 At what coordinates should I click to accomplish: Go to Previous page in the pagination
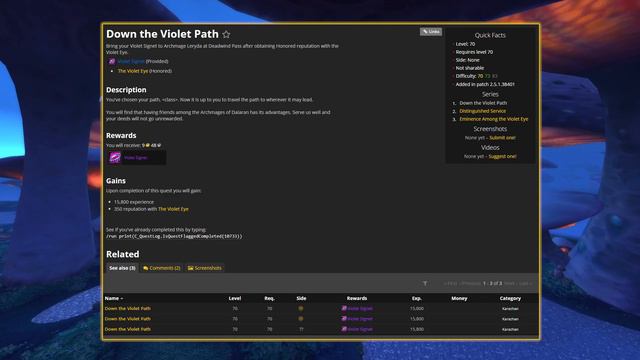click(471, 283)
